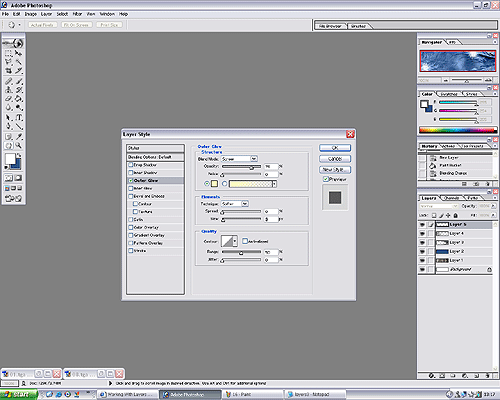Expand the Contour picker arrow
500x400 pixels.
coord(235,241)
